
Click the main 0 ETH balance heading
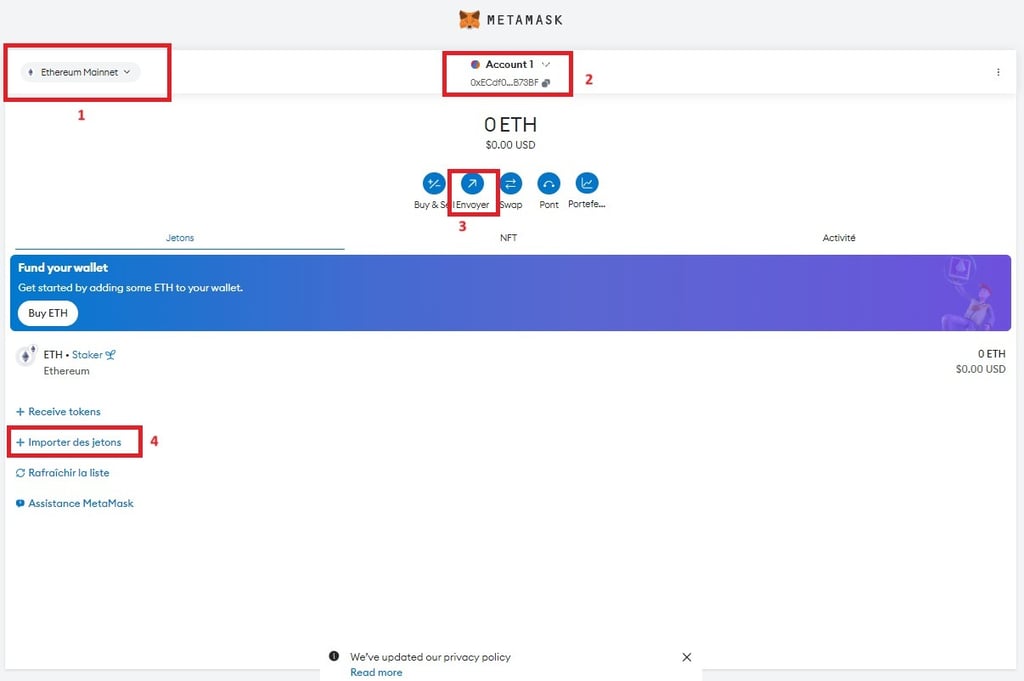[510, 124]
